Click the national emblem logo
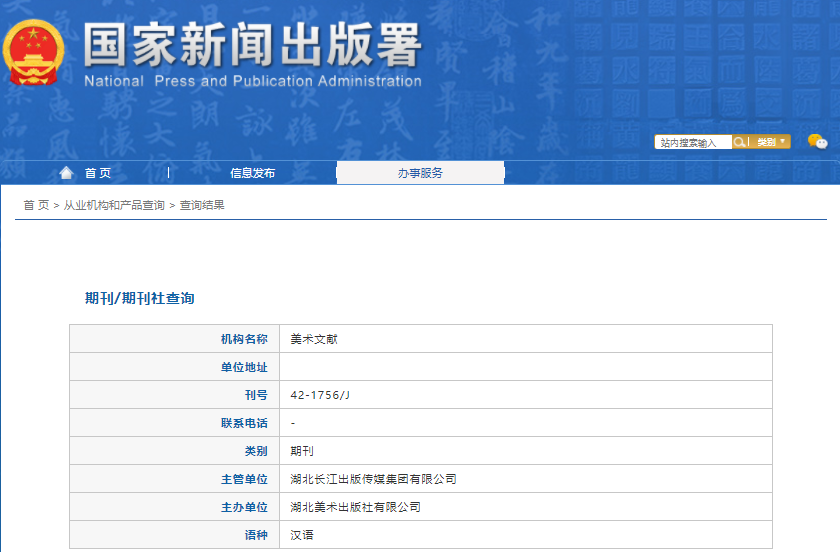The width and height of the screenshot is (840, 552). point(33,53)
